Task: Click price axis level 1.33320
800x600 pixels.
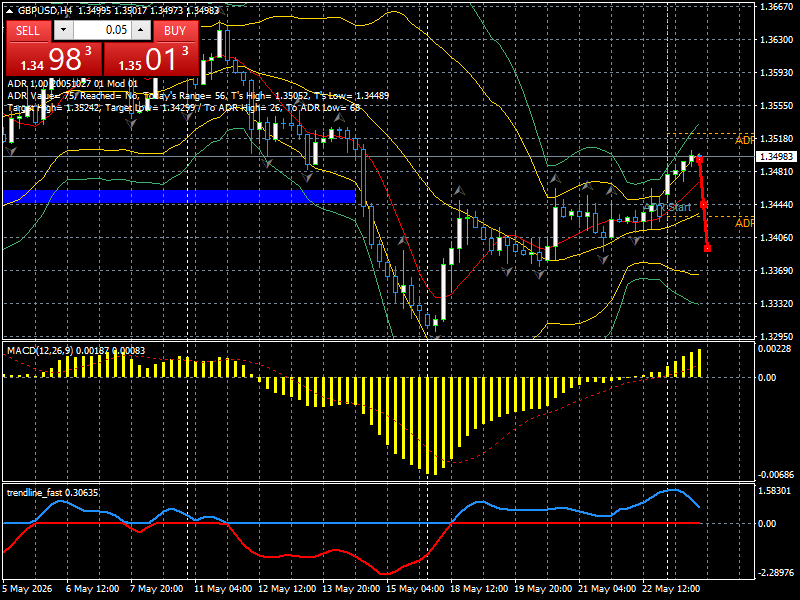Action: point(776,304)
